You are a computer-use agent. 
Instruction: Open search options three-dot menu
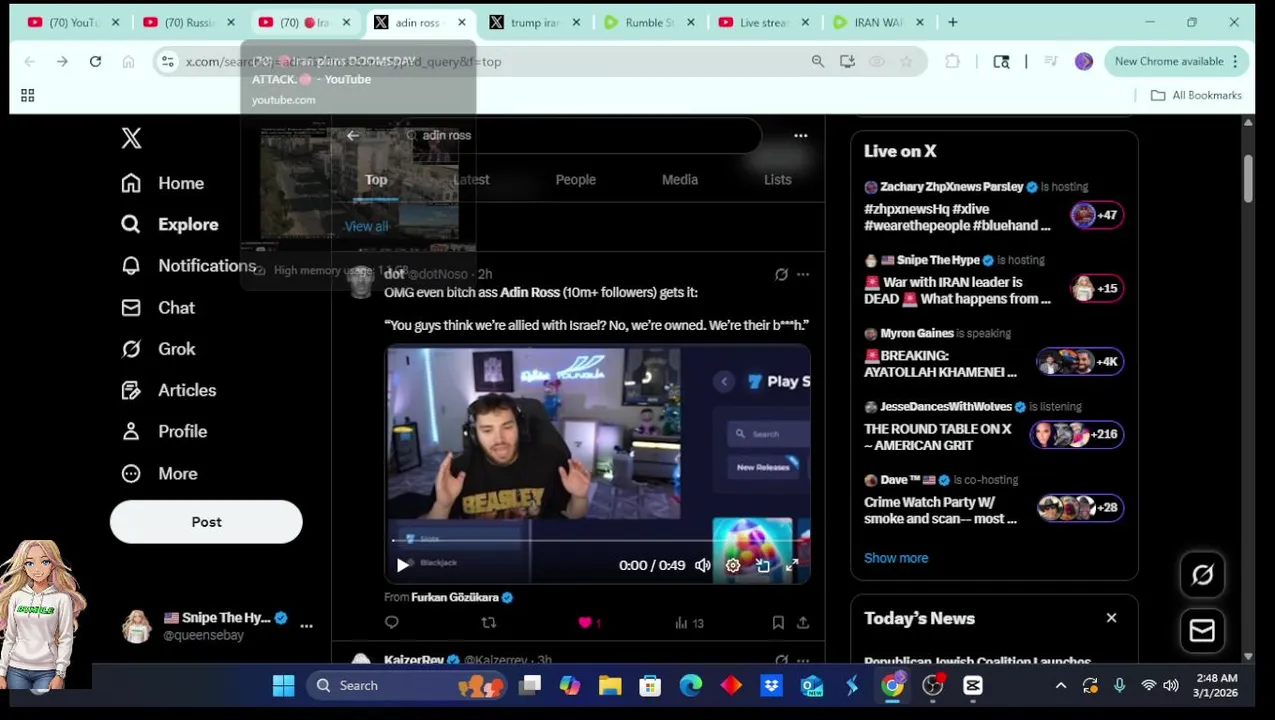click(801, 135)
